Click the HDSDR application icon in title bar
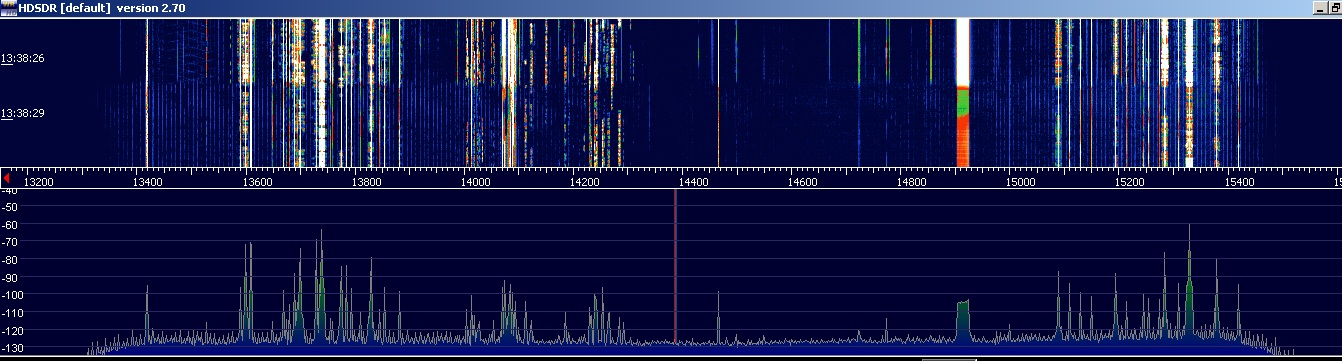 8,8
